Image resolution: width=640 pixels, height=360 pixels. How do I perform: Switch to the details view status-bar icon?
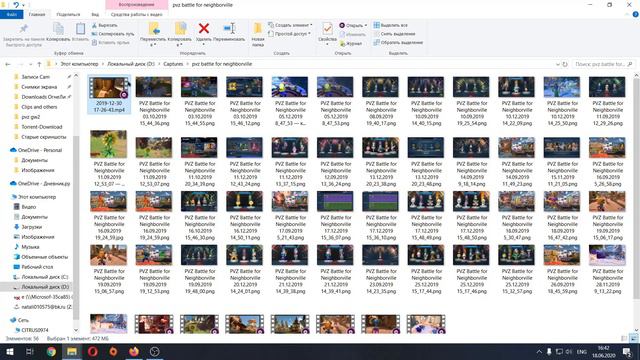624,339
